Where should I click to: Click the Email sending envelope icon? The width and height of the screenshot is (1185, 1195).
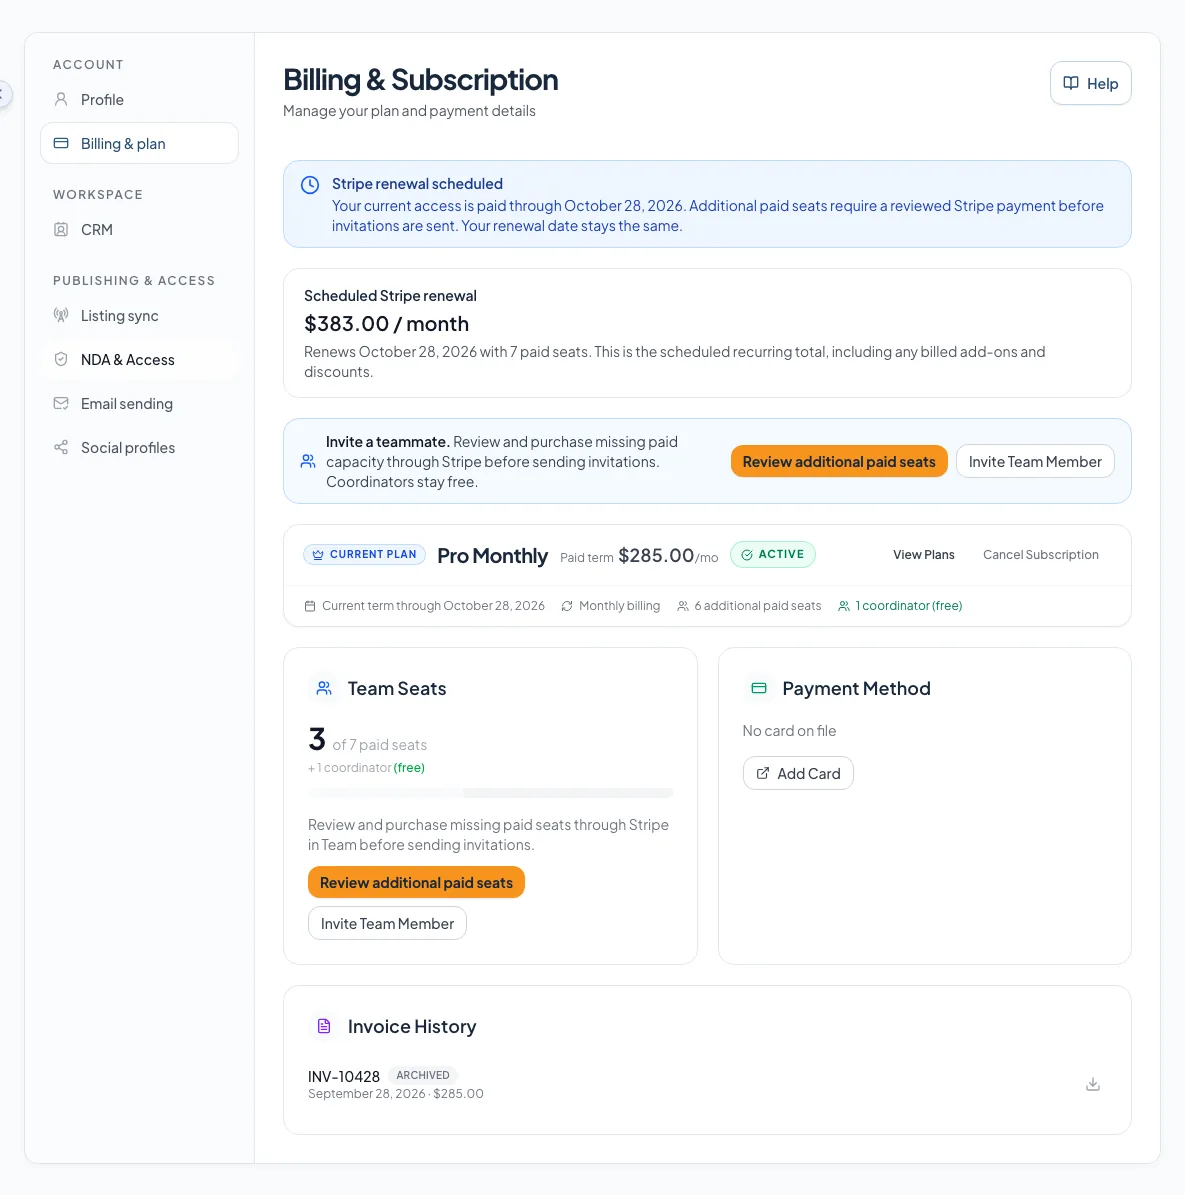(x=61, y=403)
